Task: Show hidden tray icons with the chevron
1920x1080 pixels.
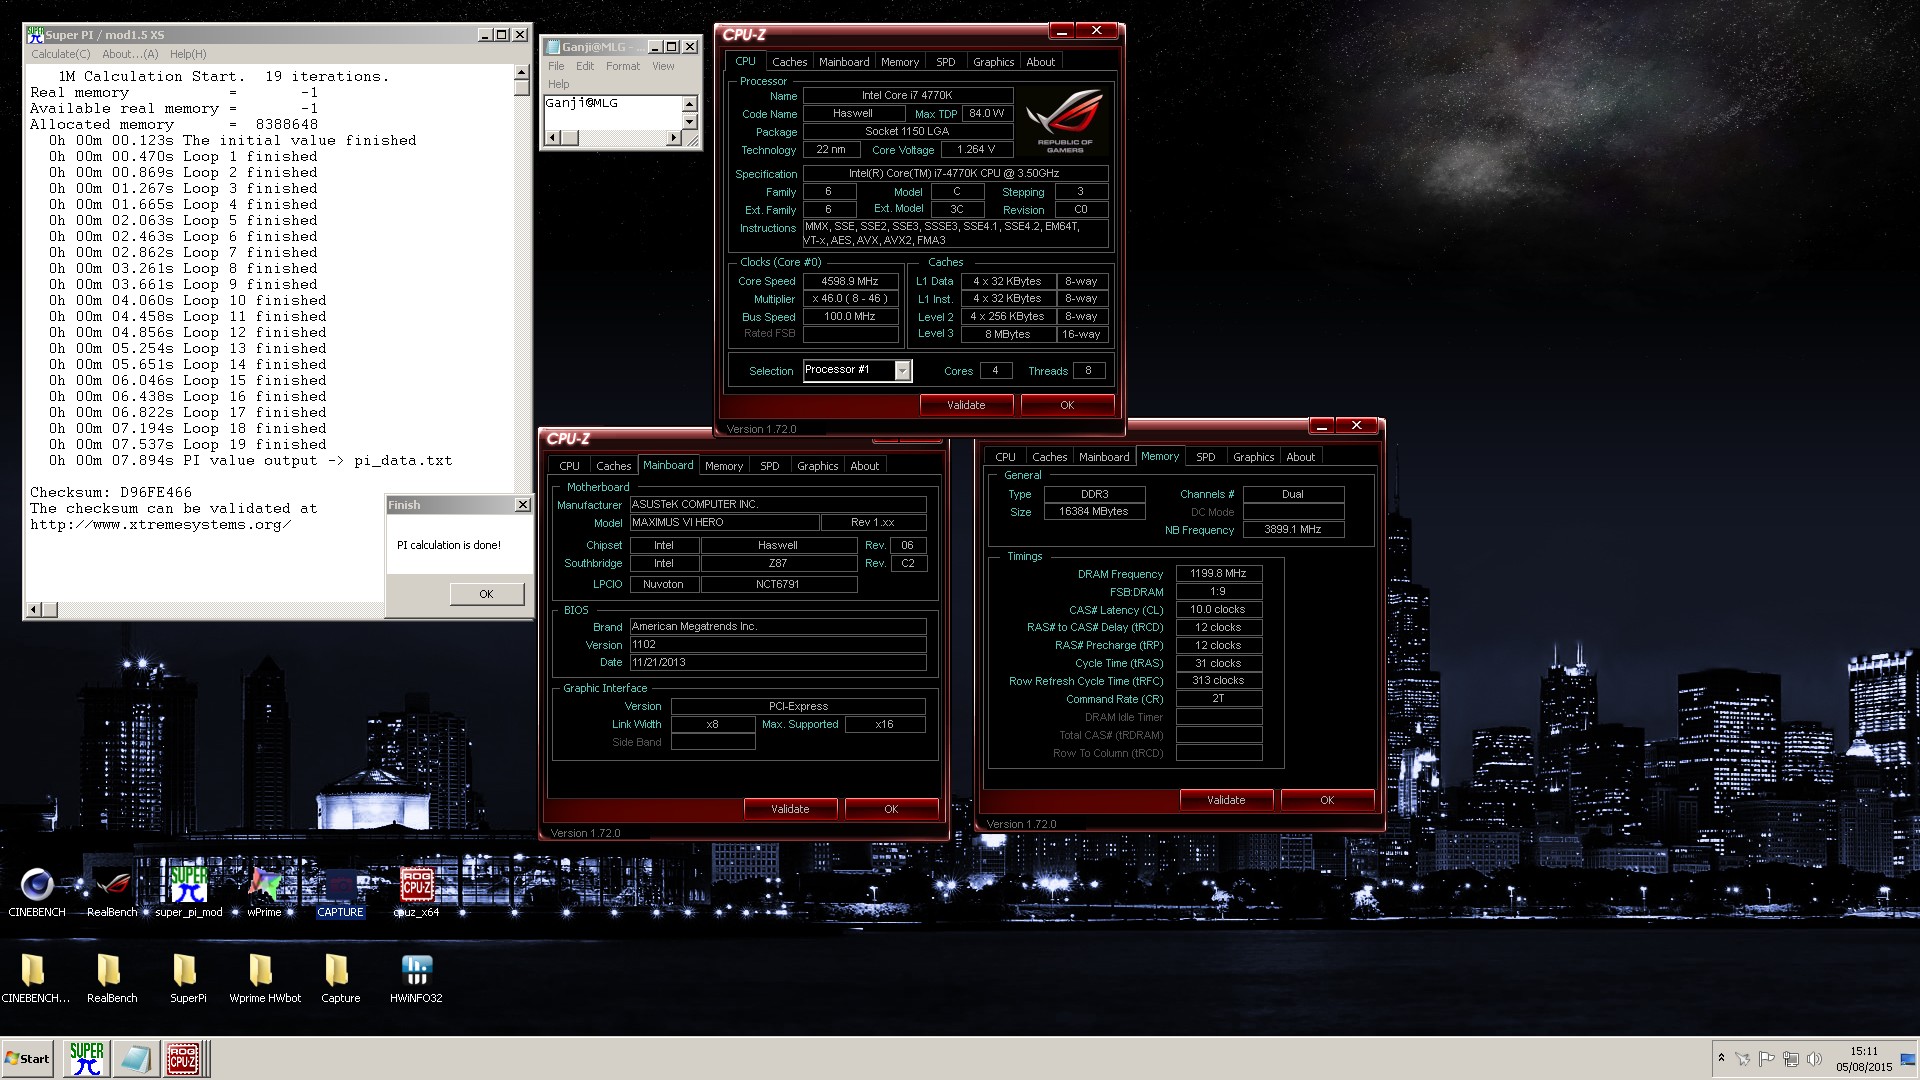Action: pos(1721,1058)
